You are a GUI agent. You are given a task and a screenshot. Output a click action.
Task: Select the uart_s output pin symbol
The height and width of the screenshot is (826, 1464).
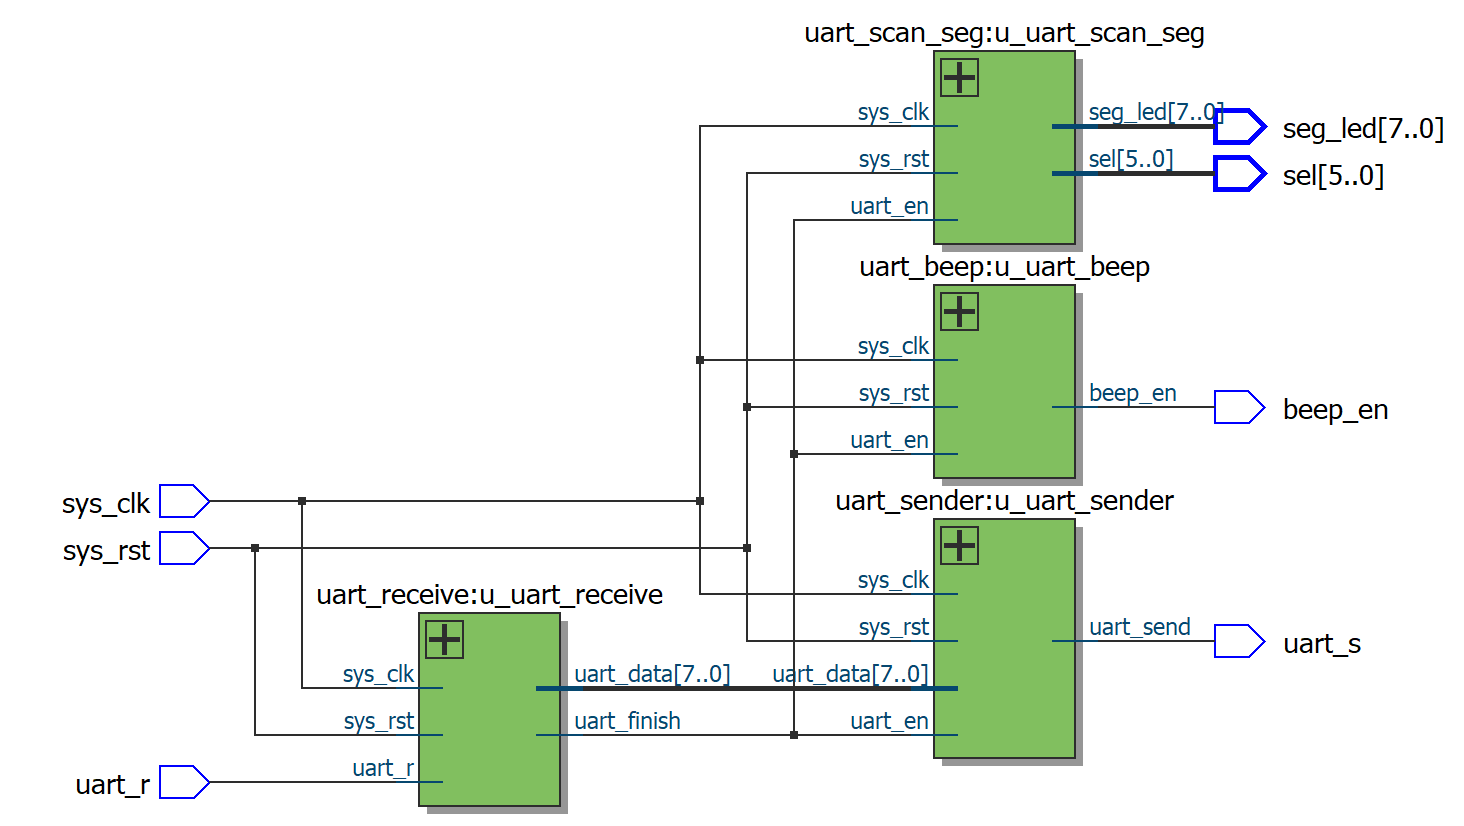tap(1240, 641)
